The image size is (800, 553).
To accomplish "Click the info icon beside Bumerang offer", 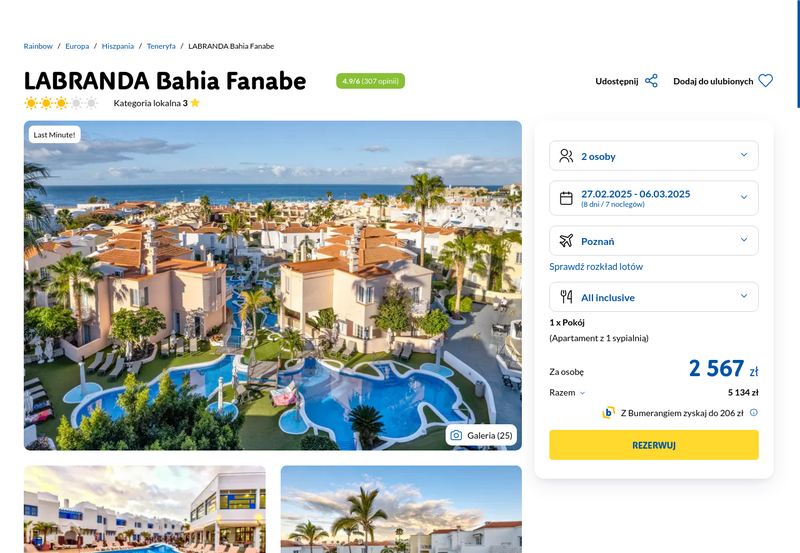I will coord(754,413).
